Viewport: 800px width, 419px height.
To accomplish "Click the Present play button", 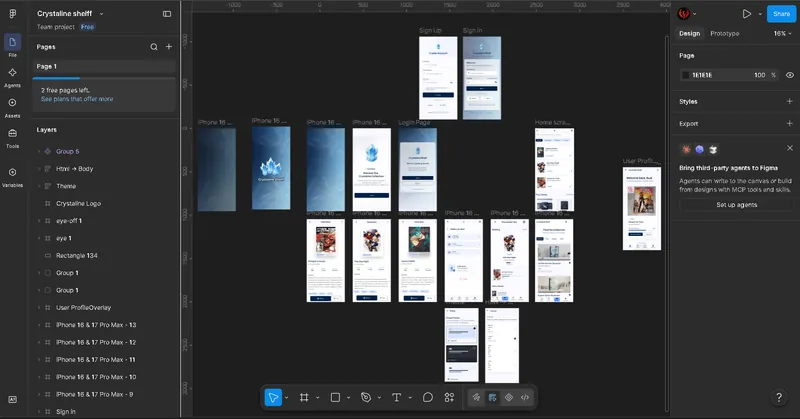I will tap(746, 14).
